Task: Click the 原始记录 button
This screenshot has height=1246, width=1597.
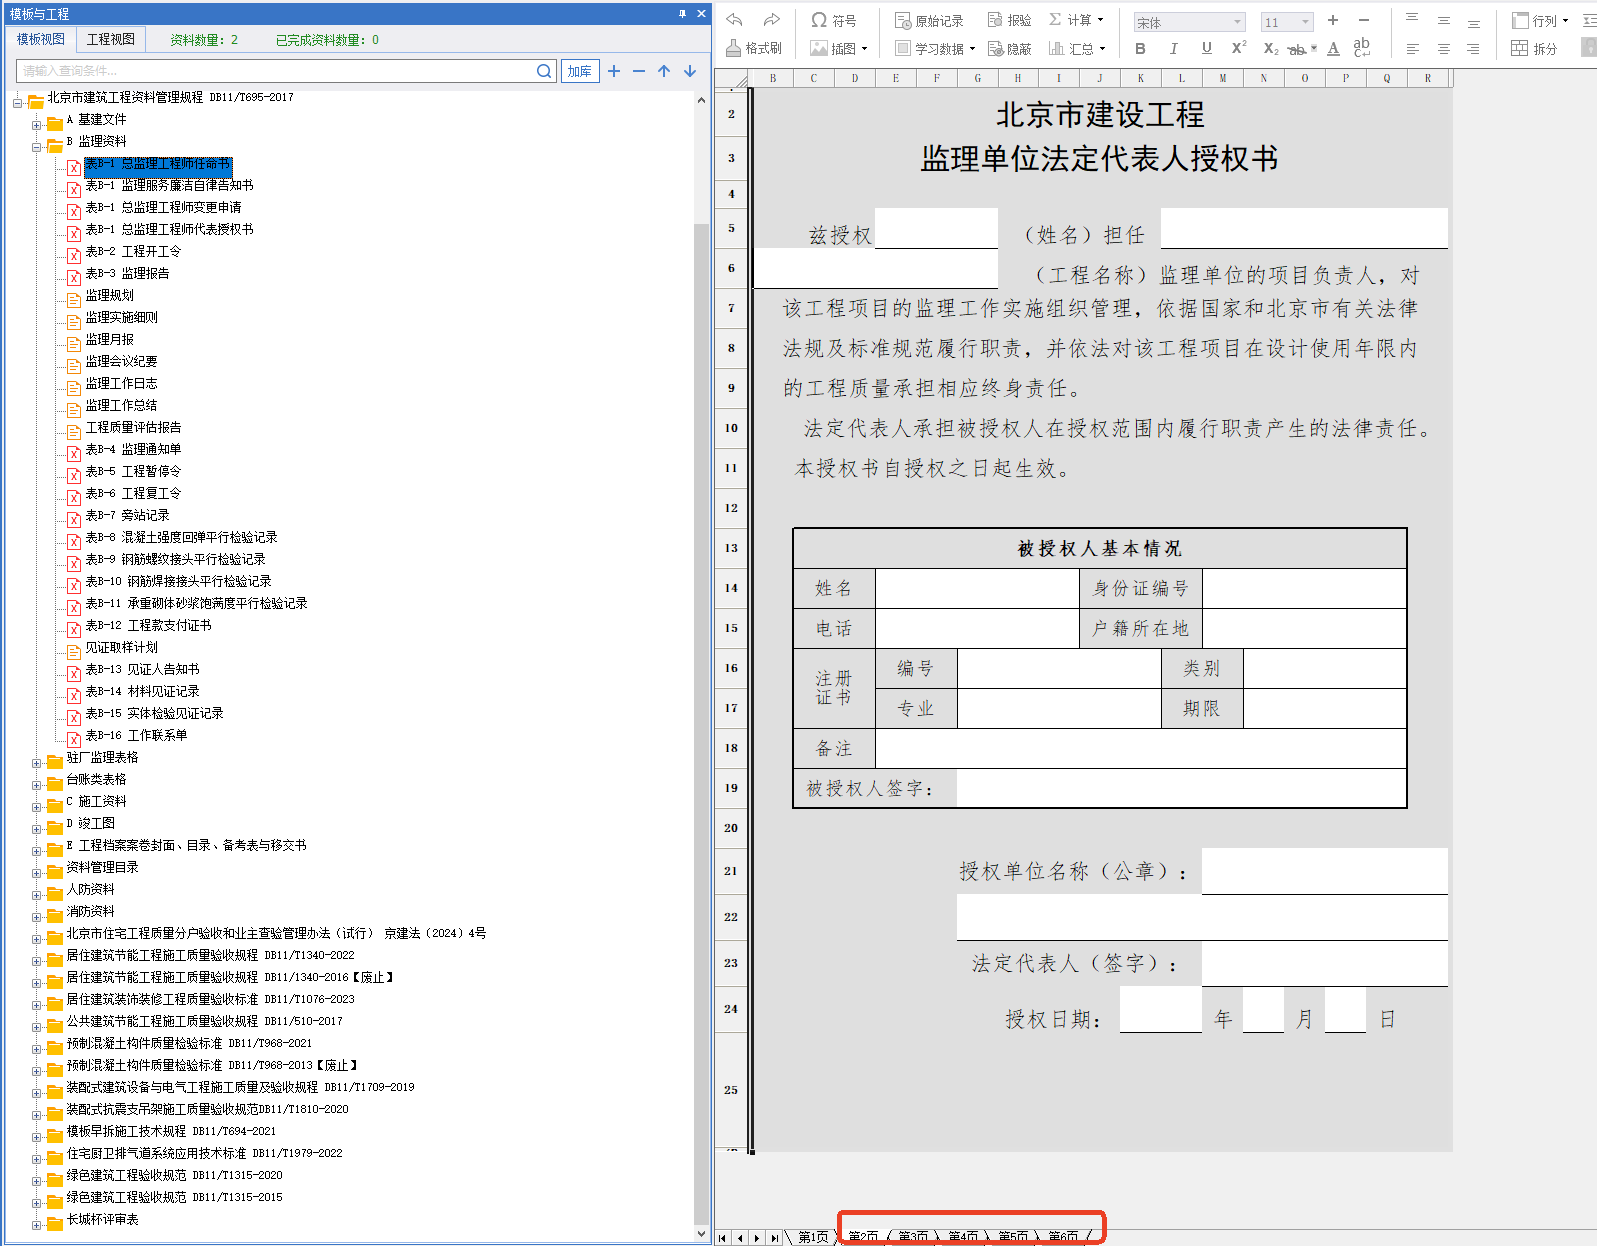Action: click(929, 20)
